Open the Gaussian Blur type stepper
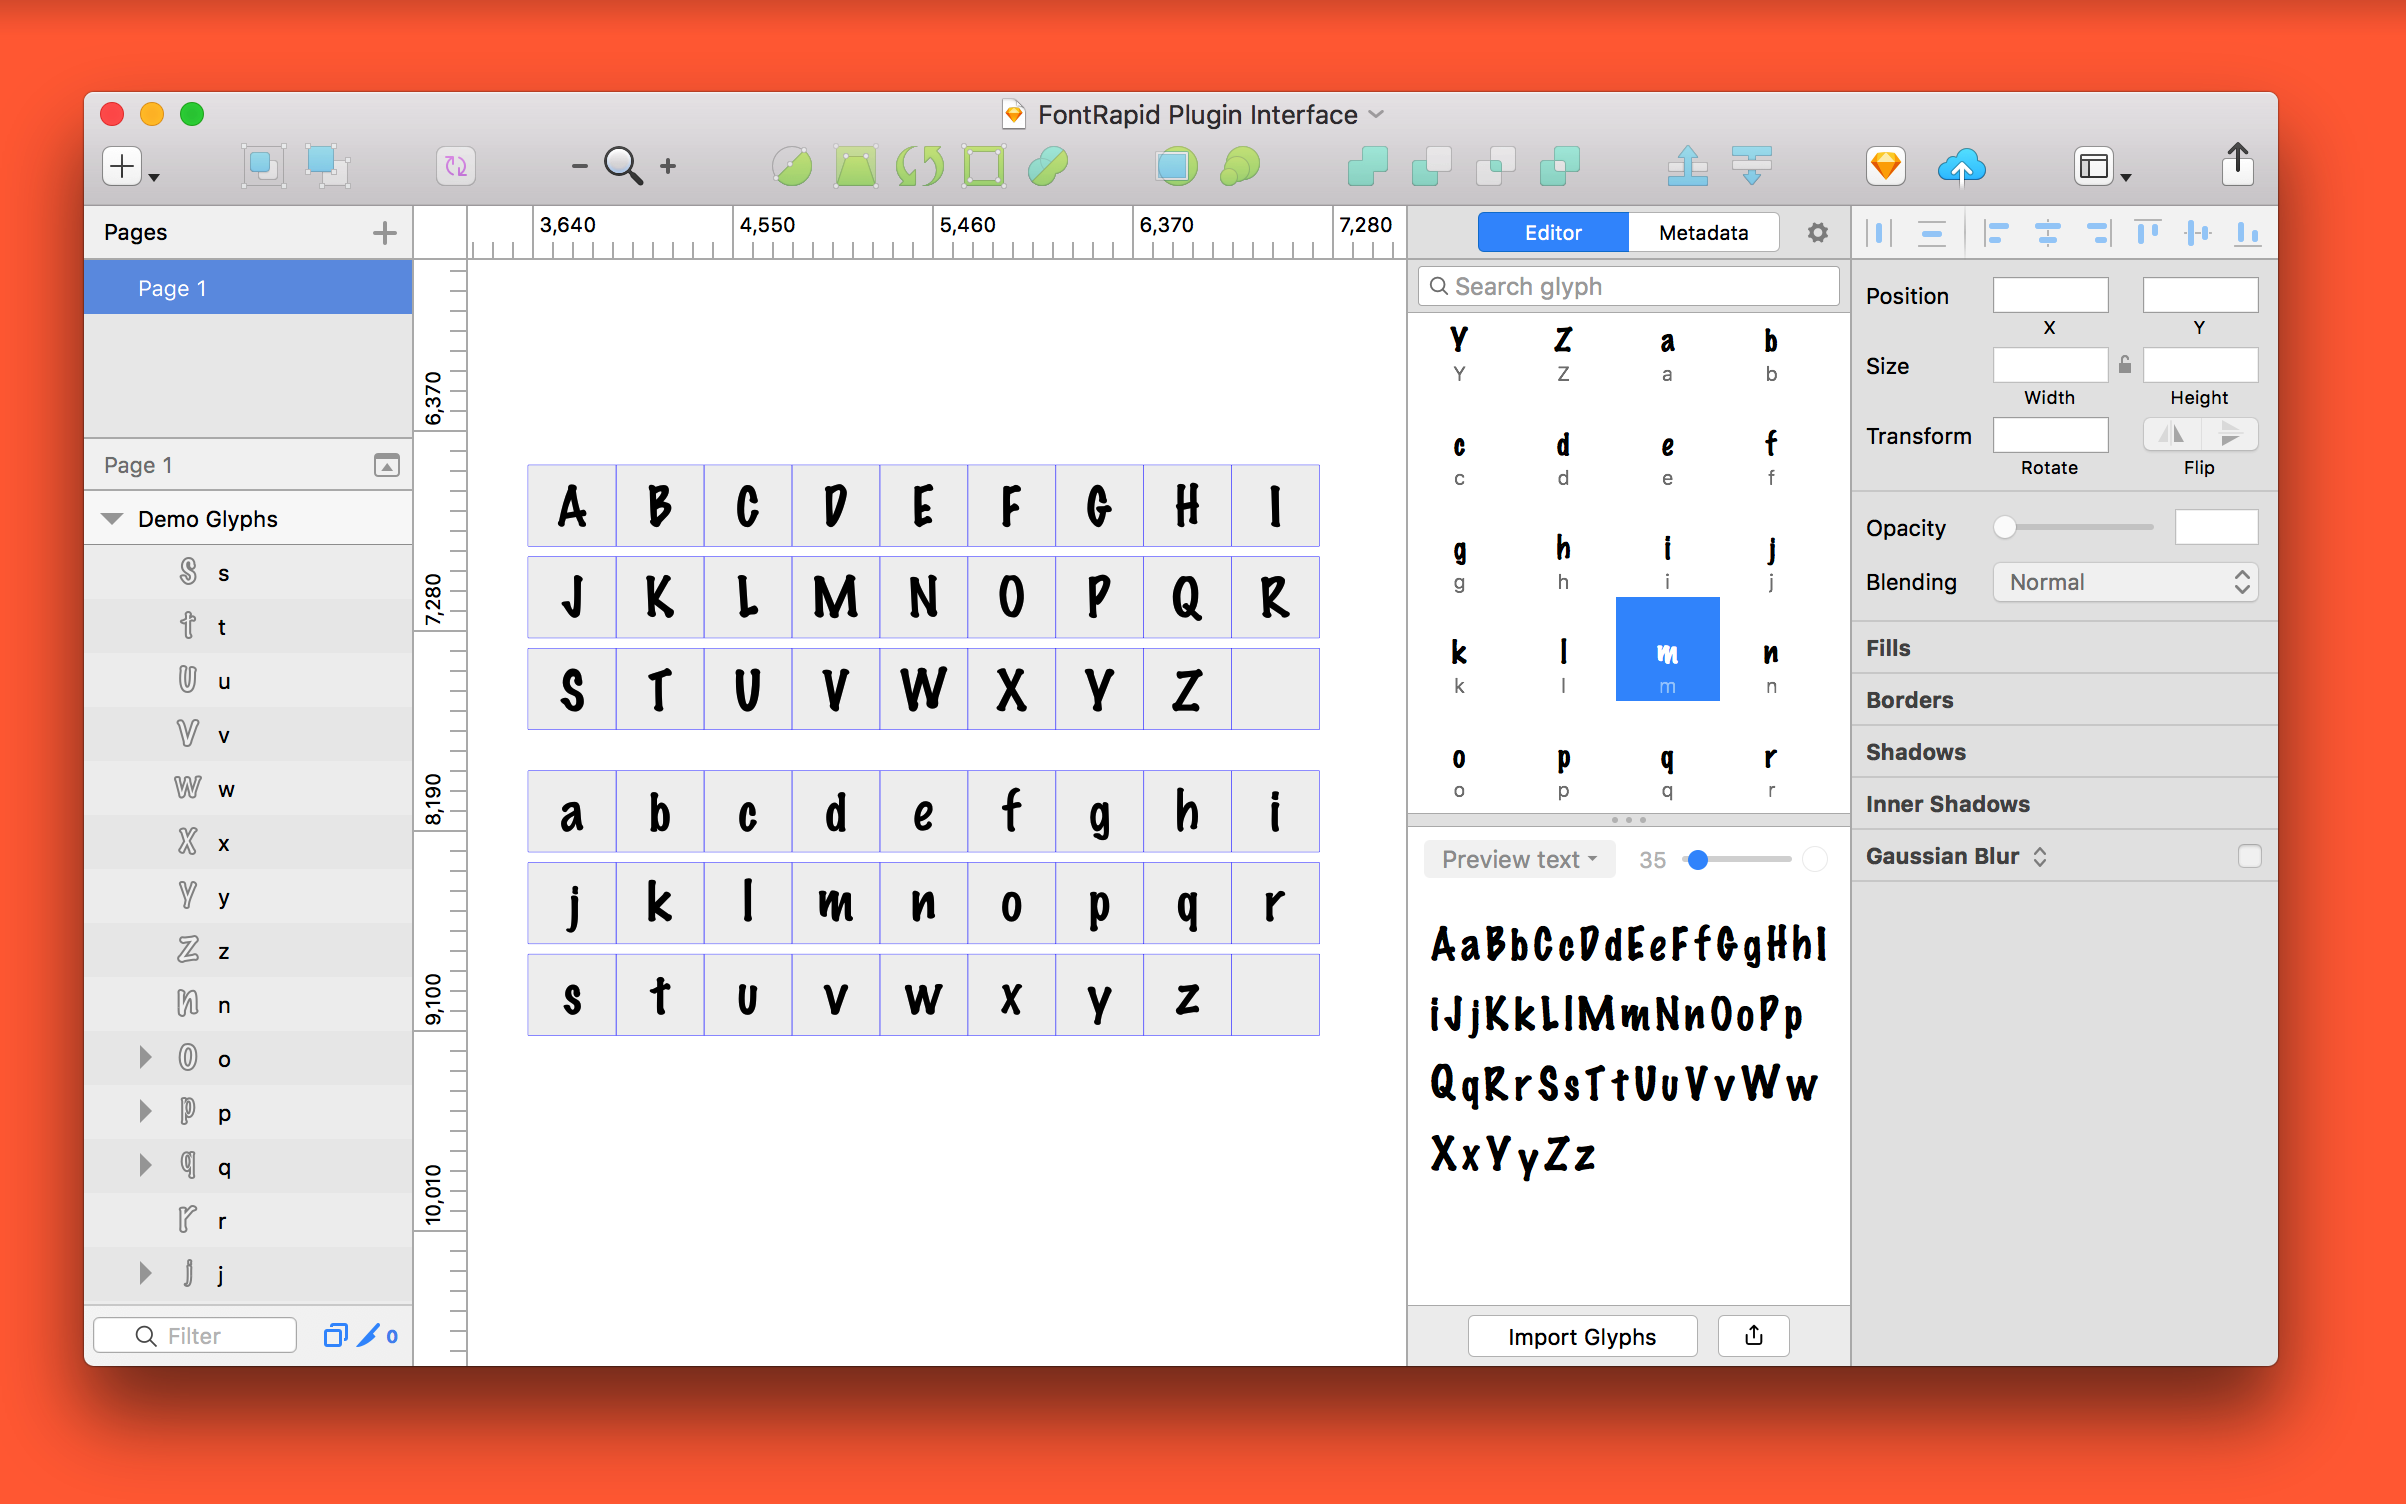Screen dimensions: 2406x1504 click(x=2040, y=856)
